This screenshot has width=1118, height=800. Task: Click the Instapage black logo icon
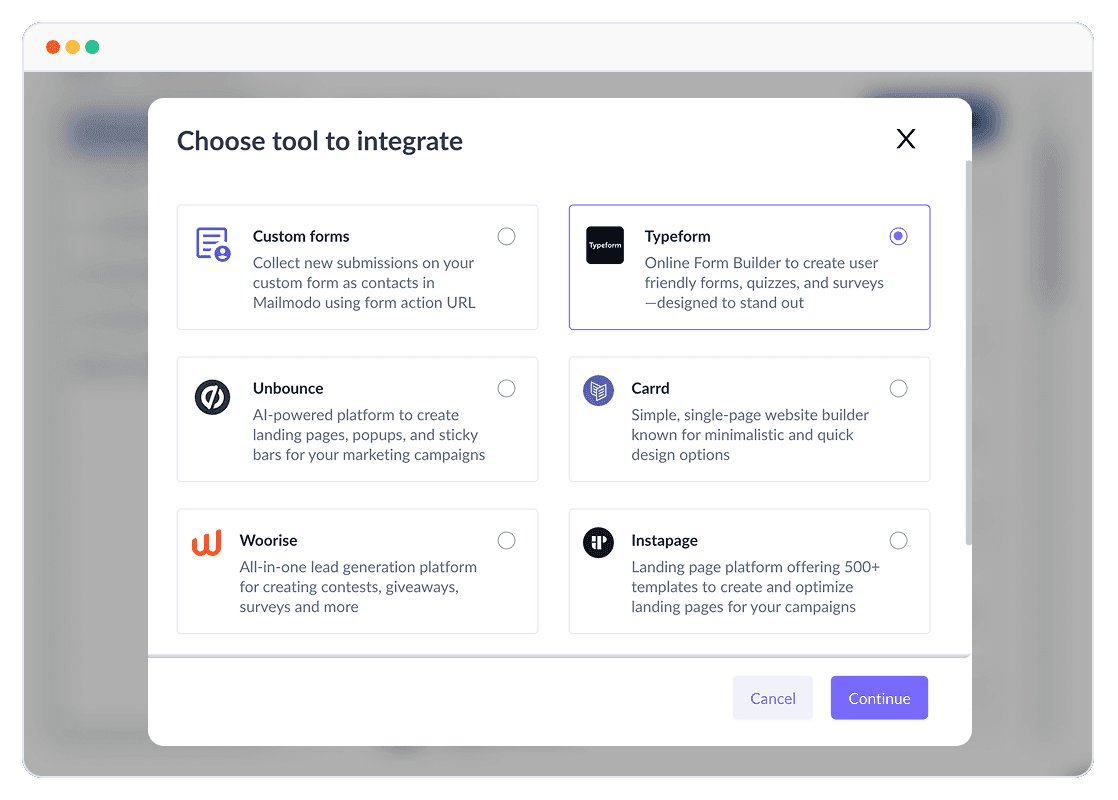point(598,541)
